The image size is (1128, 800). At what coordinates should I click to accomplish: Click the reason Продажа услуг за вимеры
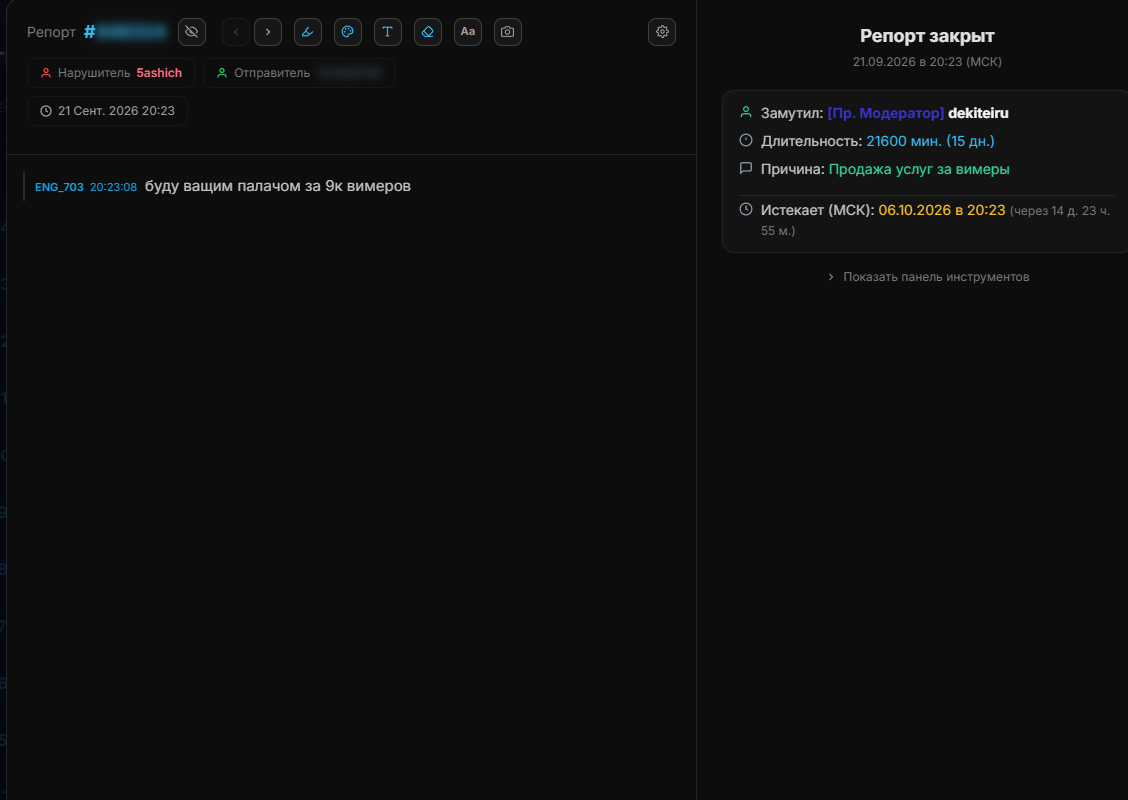coord(919,169)
